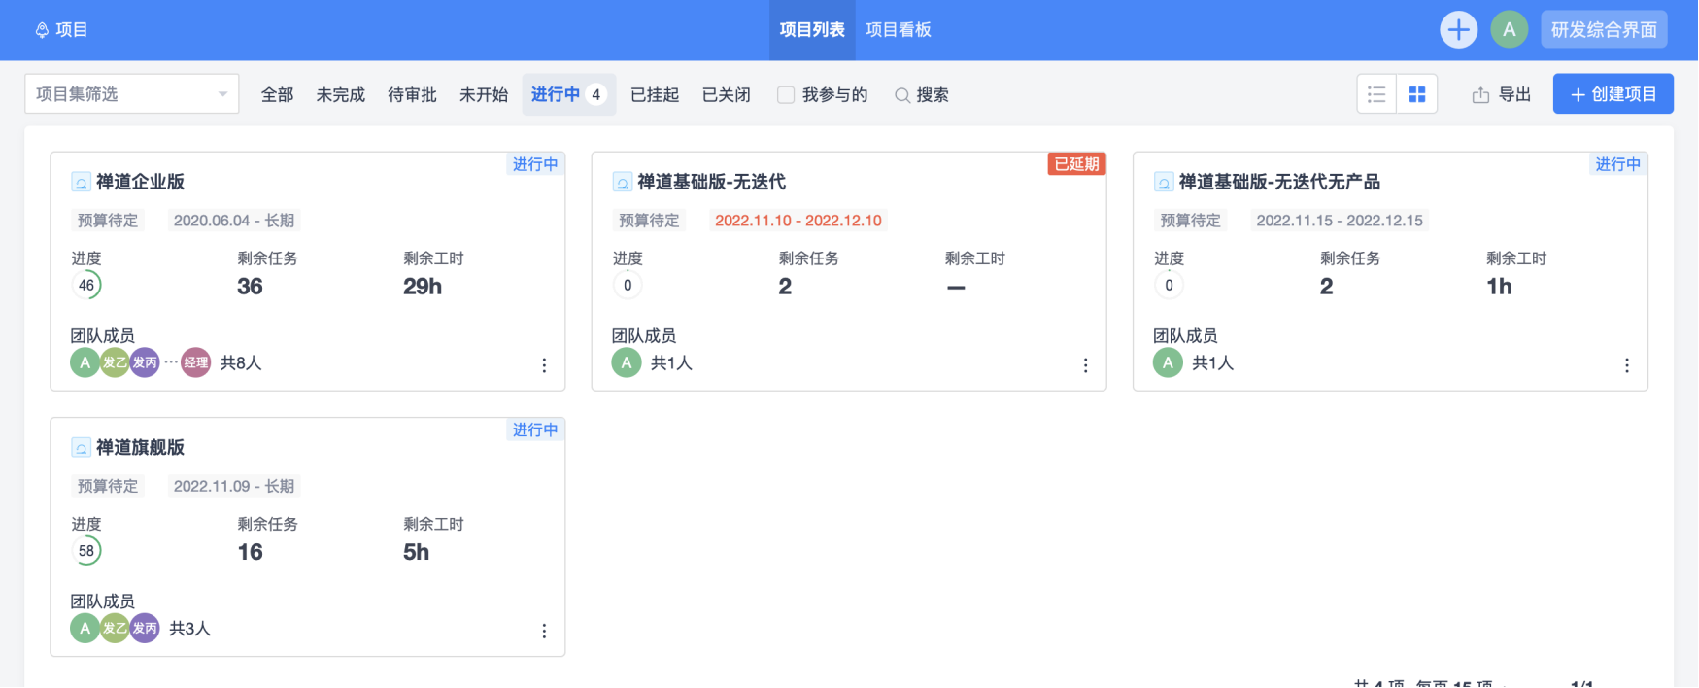The height and width of the screenshot is (688, 1699).
Task: Click project icon beside 禅道基础版-无迭代无产品 title
Action: [x=1164, y=182]
